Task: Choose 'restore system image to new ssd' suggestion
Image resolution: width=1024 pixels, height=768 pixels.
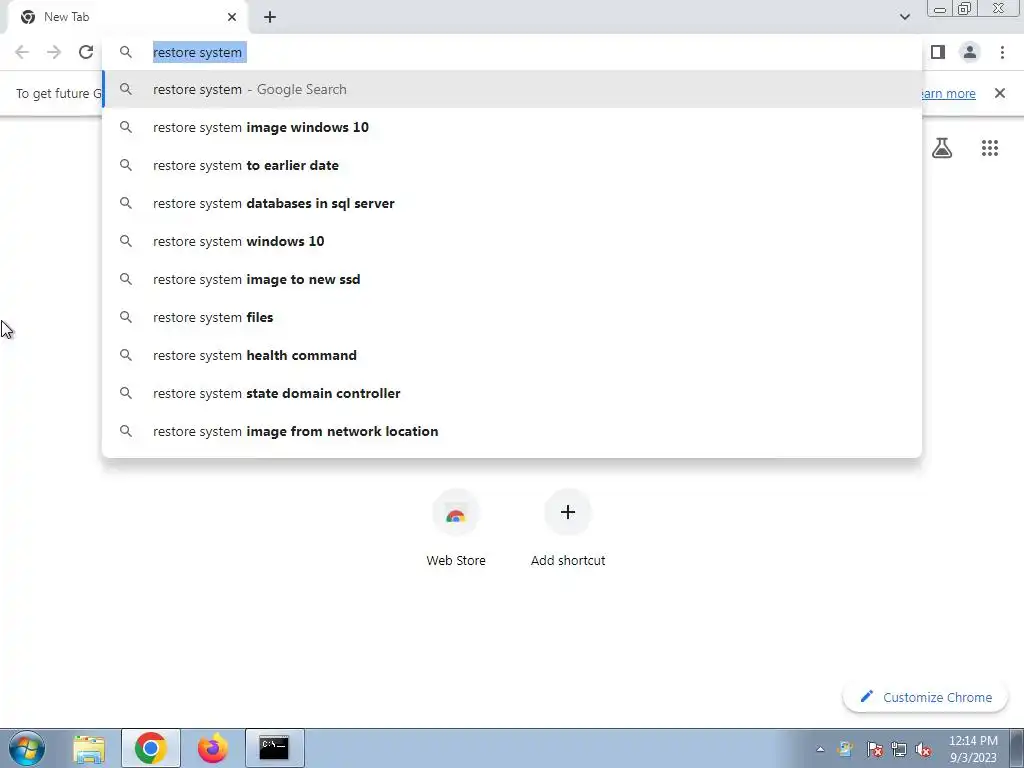Action: click(x=512, y=280)
